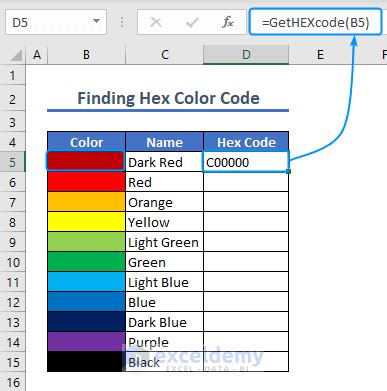Screen dimensions: 387x391
Task: Select the 'Orange' name cell
Action: click(164, 202)
